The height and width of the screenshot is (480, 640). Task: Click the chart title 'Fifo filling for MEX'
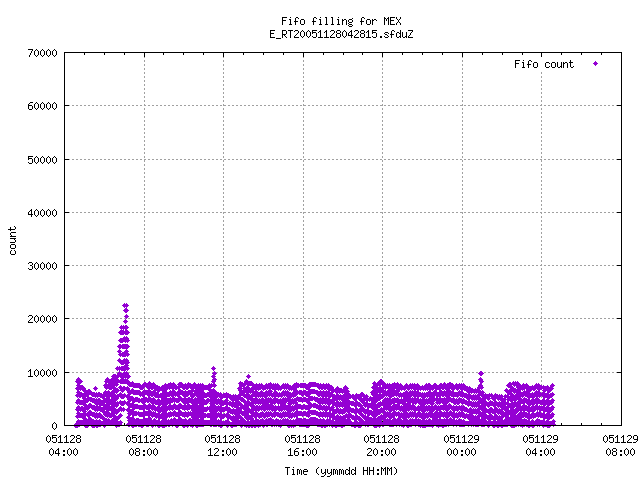tap(341, 21)
